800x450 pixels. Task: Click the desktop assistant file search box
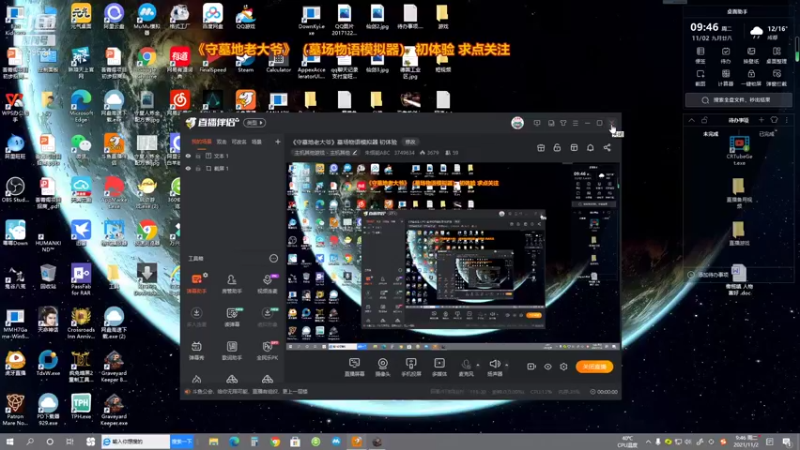(738, 100)
